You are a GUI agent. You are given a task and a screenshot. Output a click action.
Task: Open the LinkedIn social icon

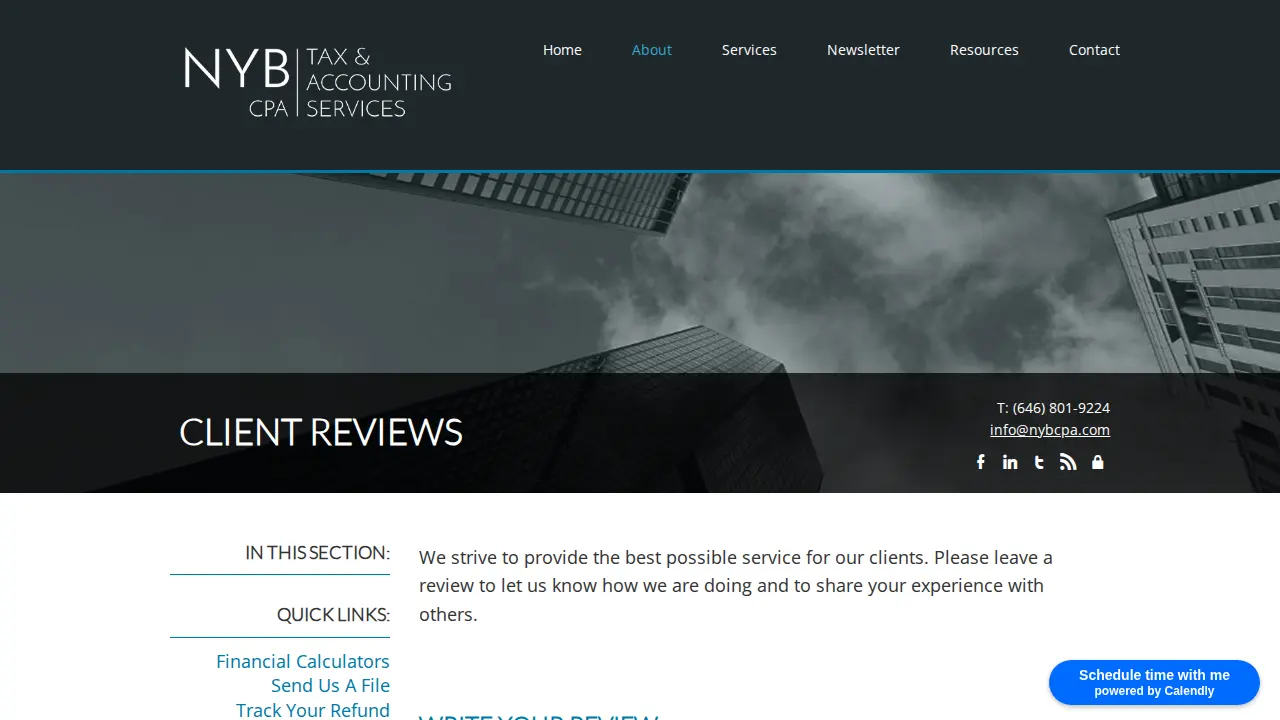(x=1010, y=462)
